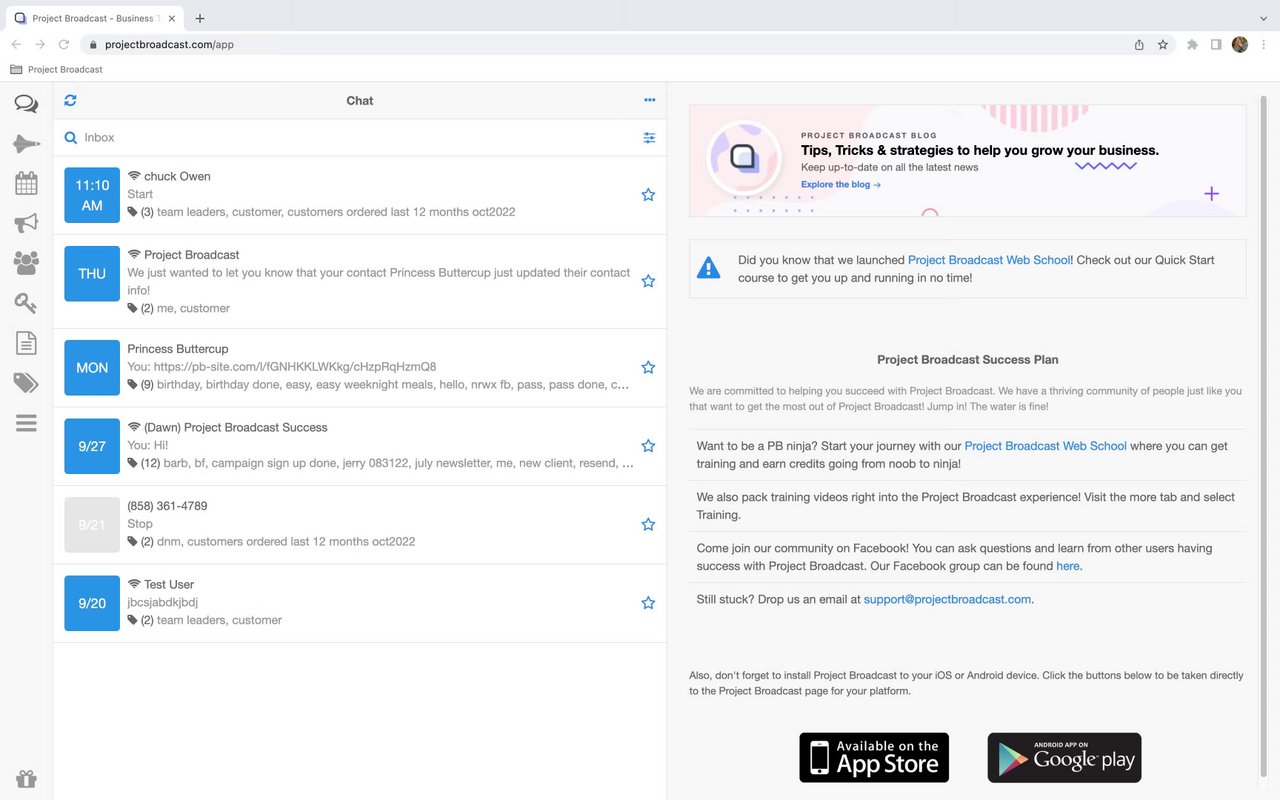This screenshot has height=800, width=1280.
Task: Bookmark this page with the star icon
Action: click(x=1163, y=44)
